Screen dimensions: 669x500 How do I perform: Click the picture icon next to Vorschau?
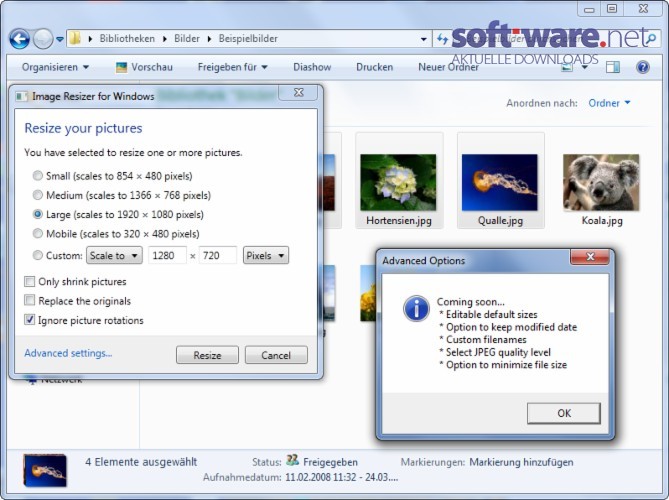click(122, 67)
